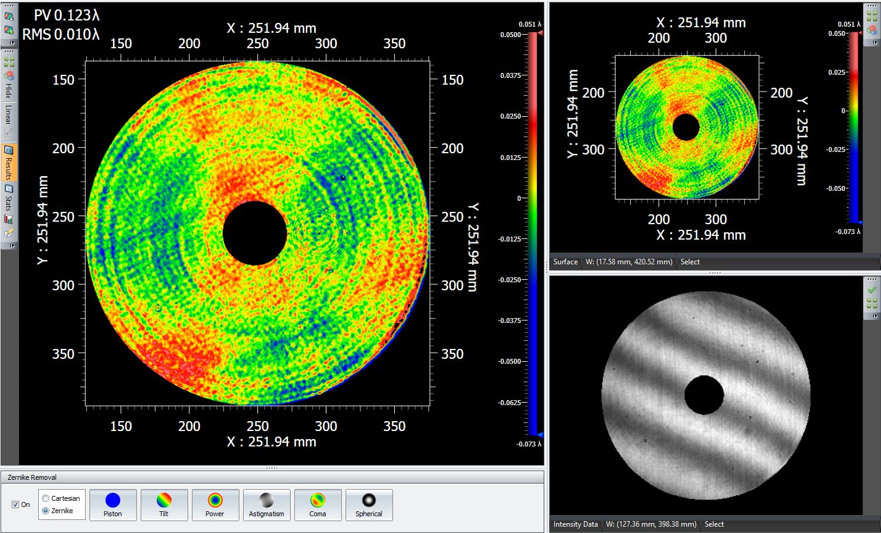Uncheck the Zernike Removal On checkbox
Image resolution: width=881 pixels, height=533 pixels.
coord(15,505)
